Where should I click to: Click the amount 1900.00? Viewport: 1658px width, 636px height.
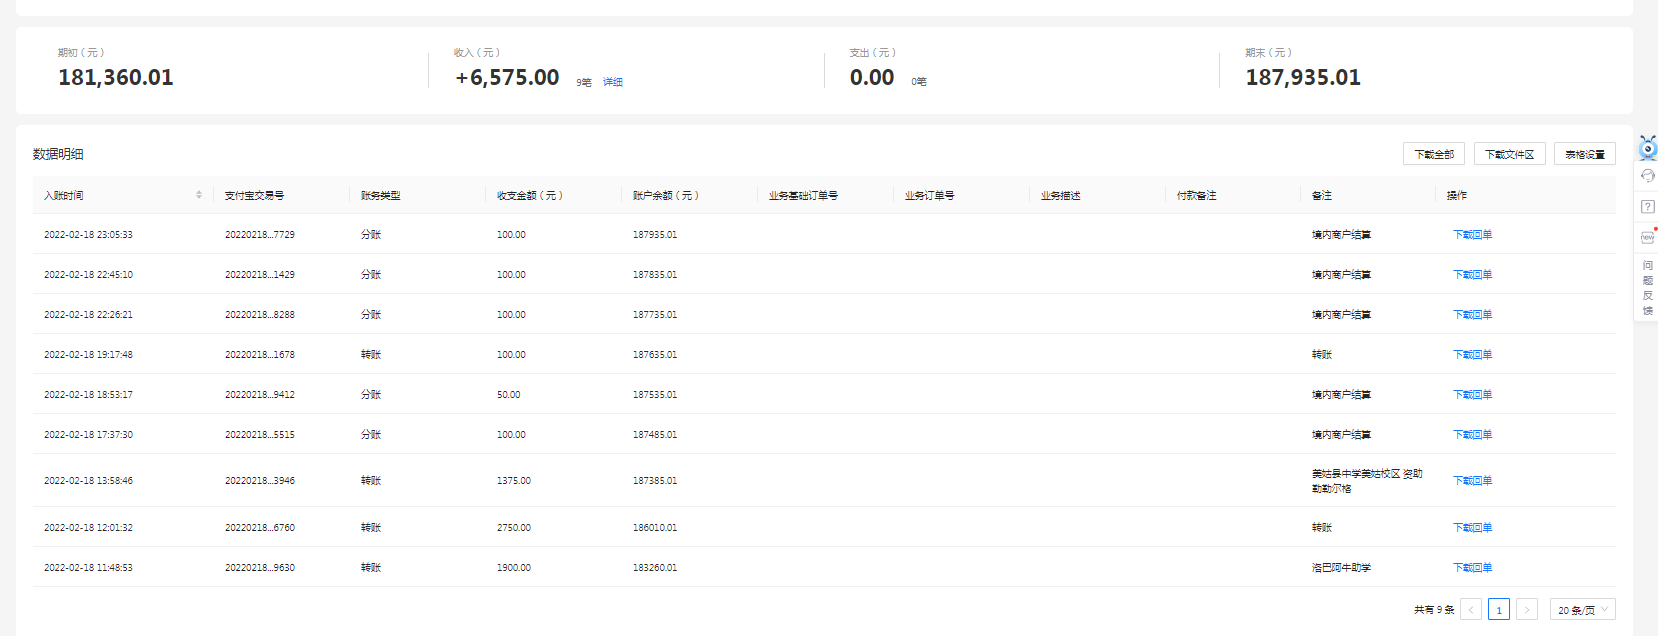click(514, 568)
